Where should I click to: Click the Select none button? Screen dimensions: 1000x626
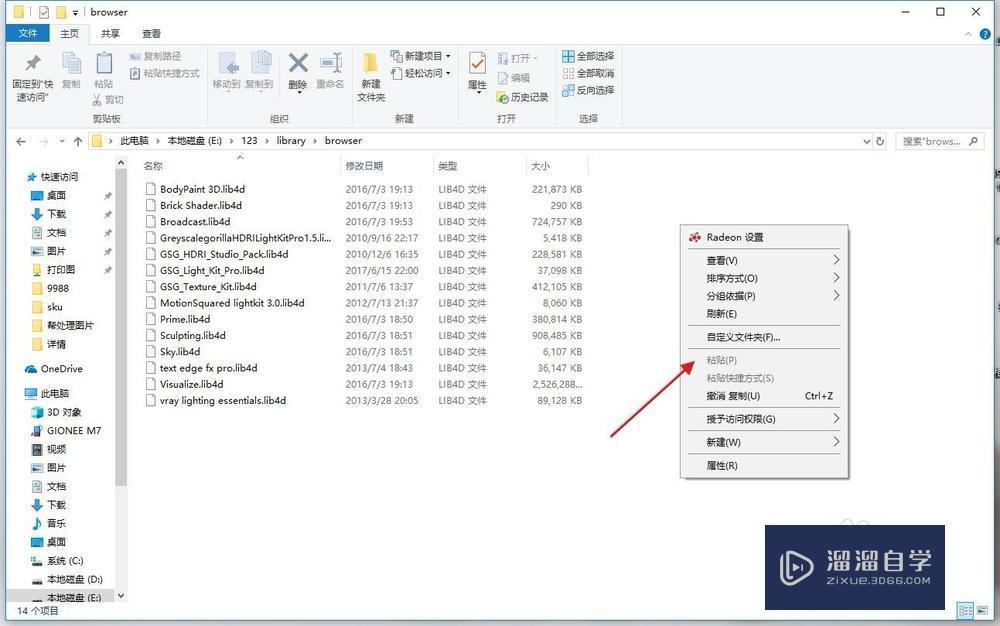[588, 73]
